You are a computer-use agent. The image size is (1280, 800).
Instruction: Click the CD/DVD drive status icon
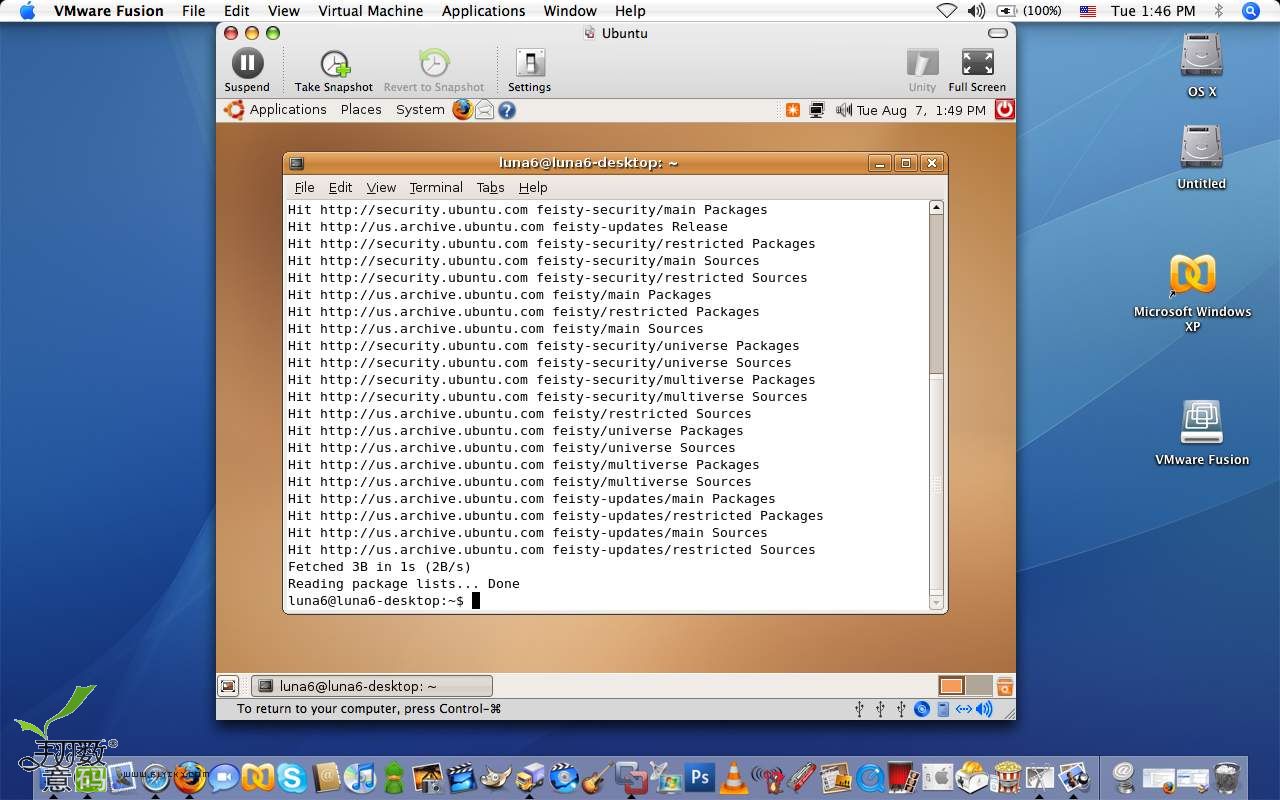[922, 709]
